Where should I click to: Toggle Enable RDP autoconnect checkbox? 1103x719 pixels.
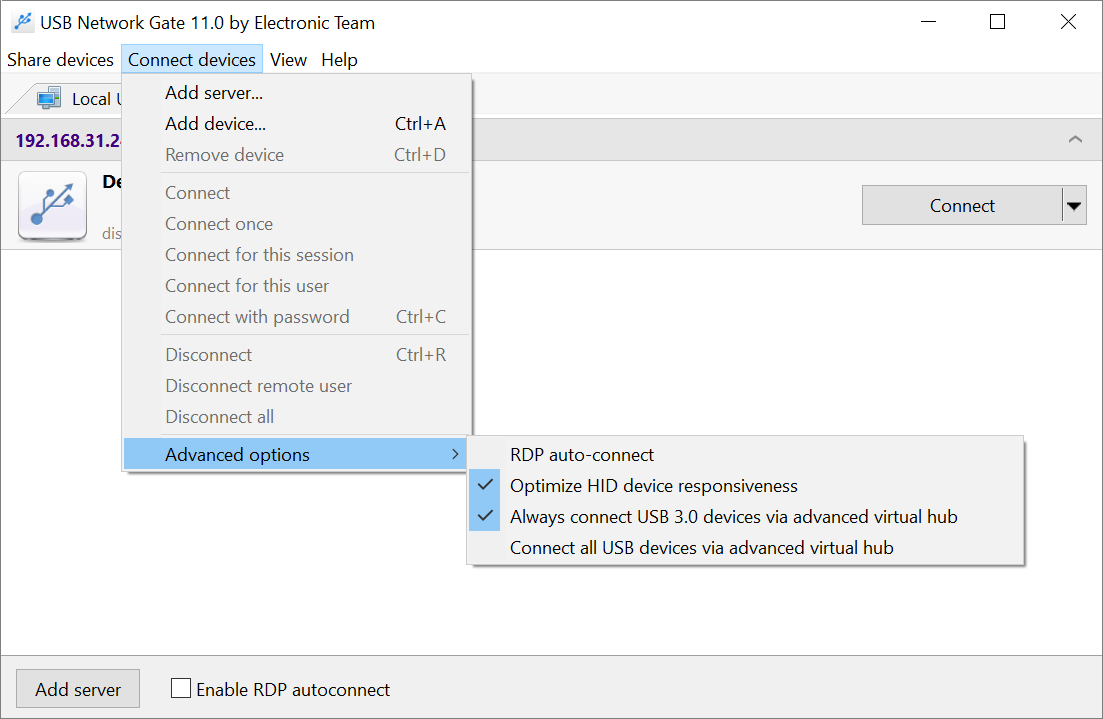[x=181, y=688]
